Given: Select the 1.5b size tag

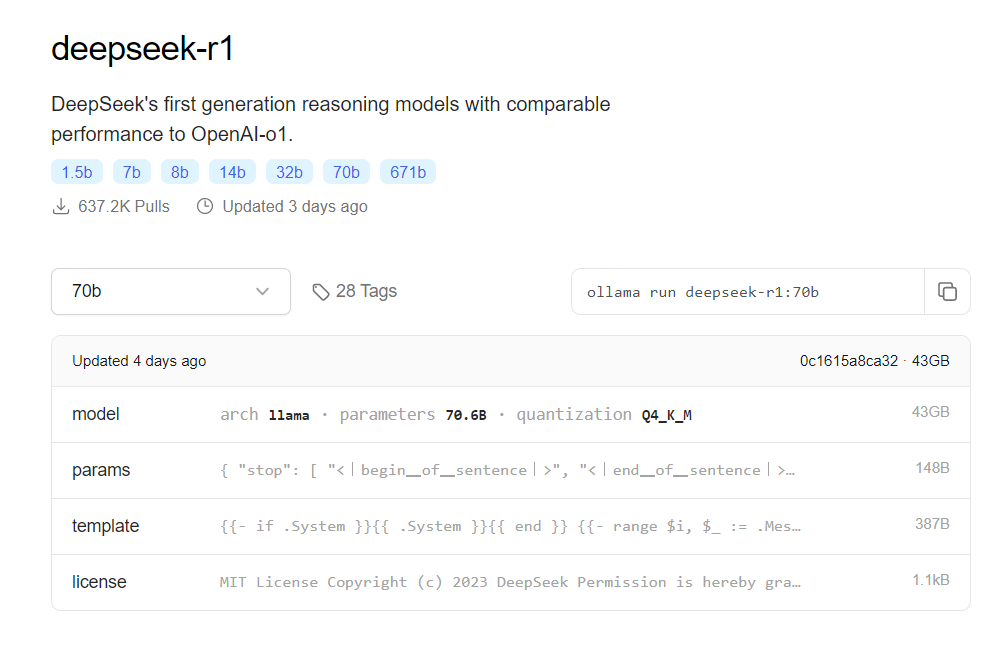Looking at the screenshot, I should [x=77, y=172].
